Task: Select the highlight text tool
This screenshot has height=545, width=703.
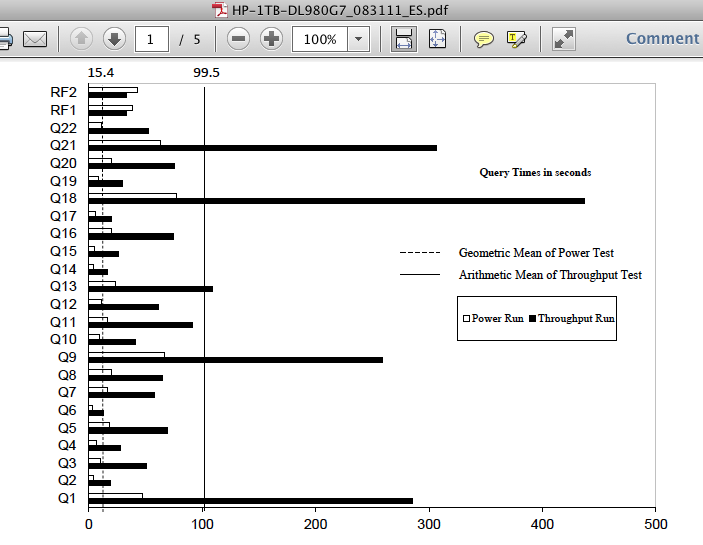Action: pos(516,39)
